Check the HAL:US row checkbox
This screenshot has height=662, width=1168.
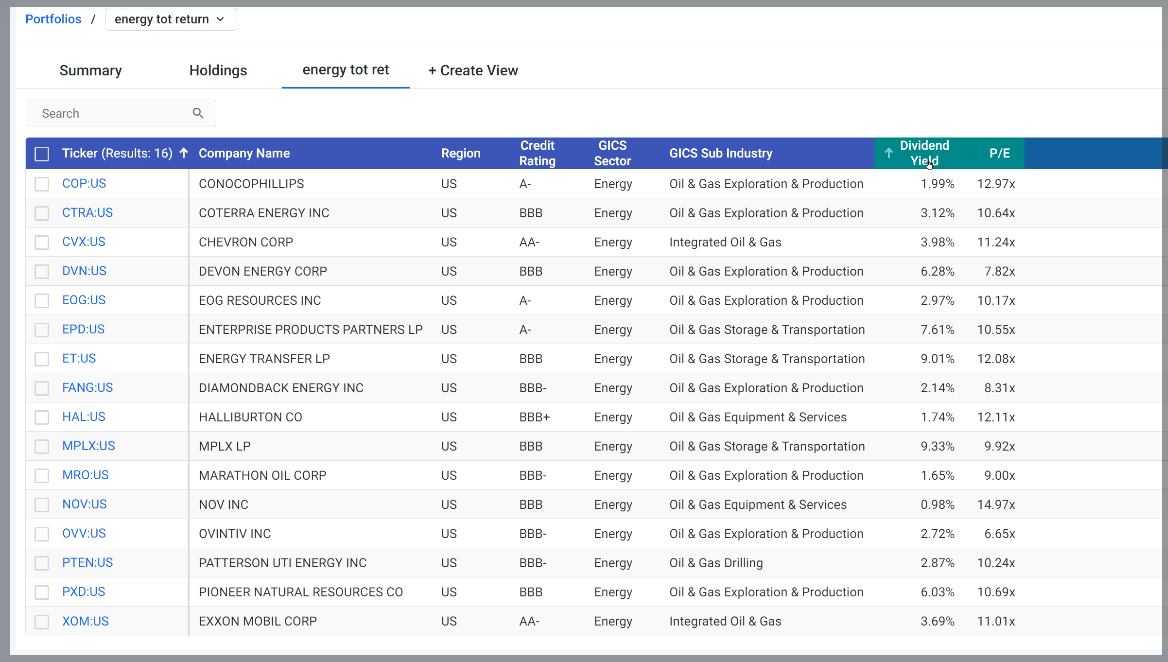coord(42,417)
